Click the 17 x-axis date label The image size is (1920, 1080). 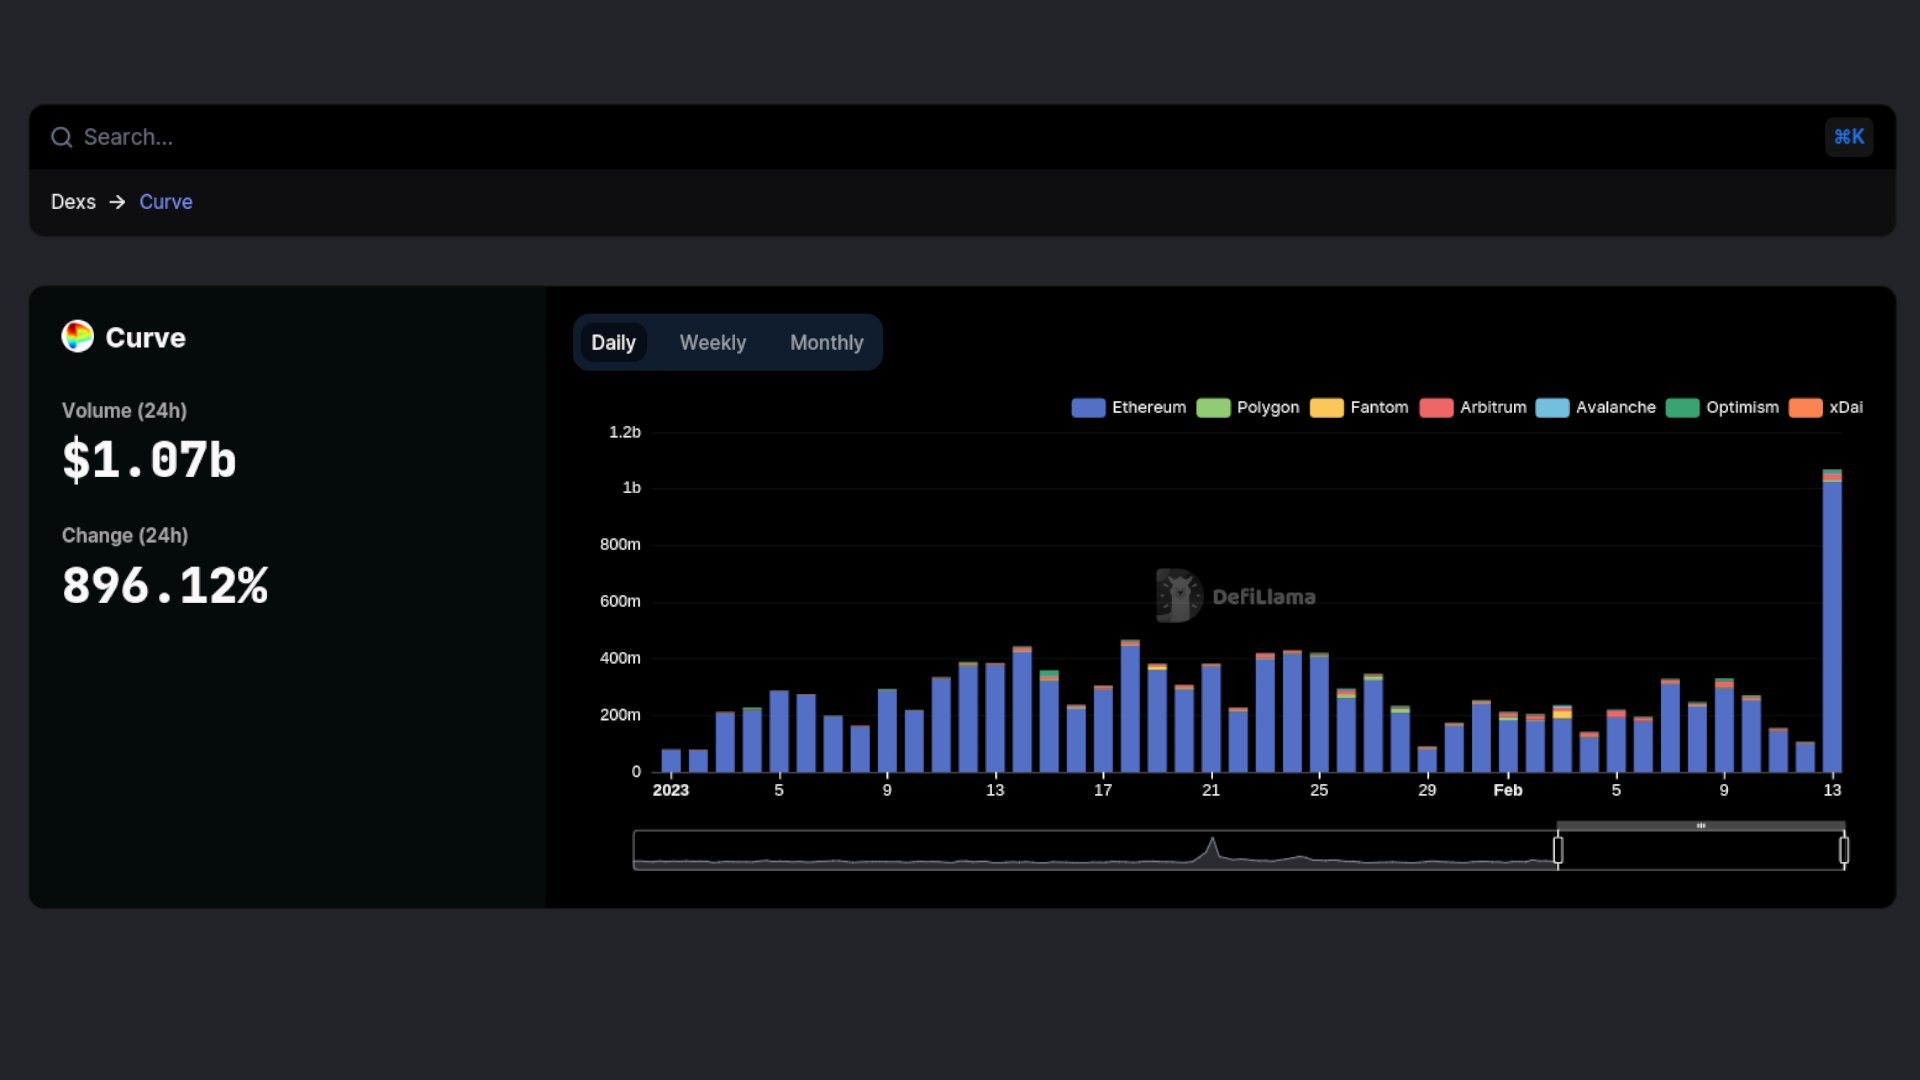(1103, 791)
